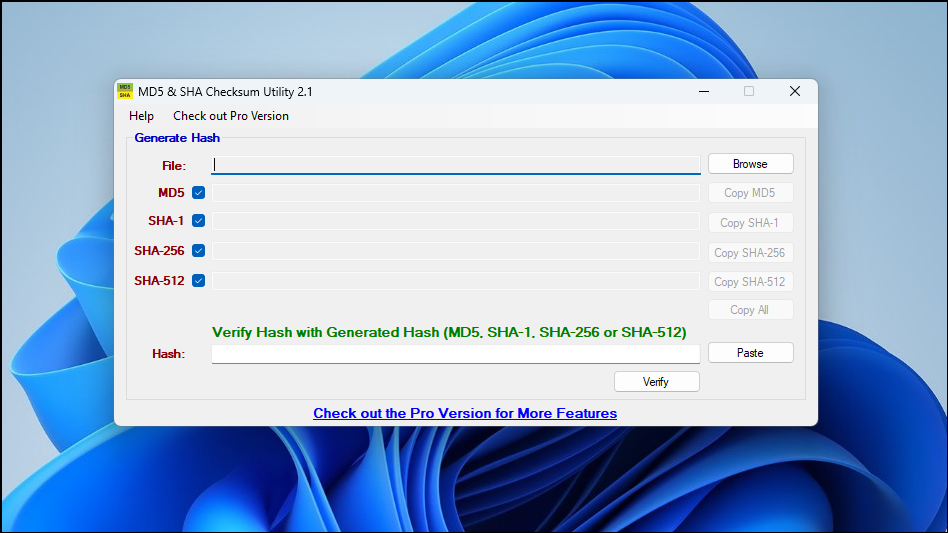Open the Pro Version for More Features link
Image resolution: width=948 pixels, height=533 pixels.
coord(465,413)
